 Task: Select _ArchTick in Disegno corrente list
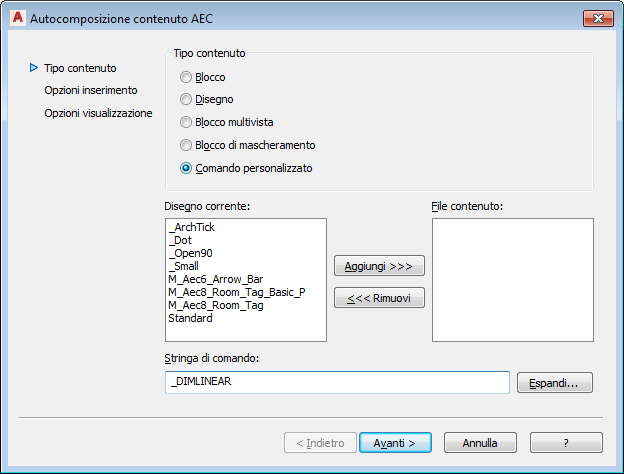[191, 227]
